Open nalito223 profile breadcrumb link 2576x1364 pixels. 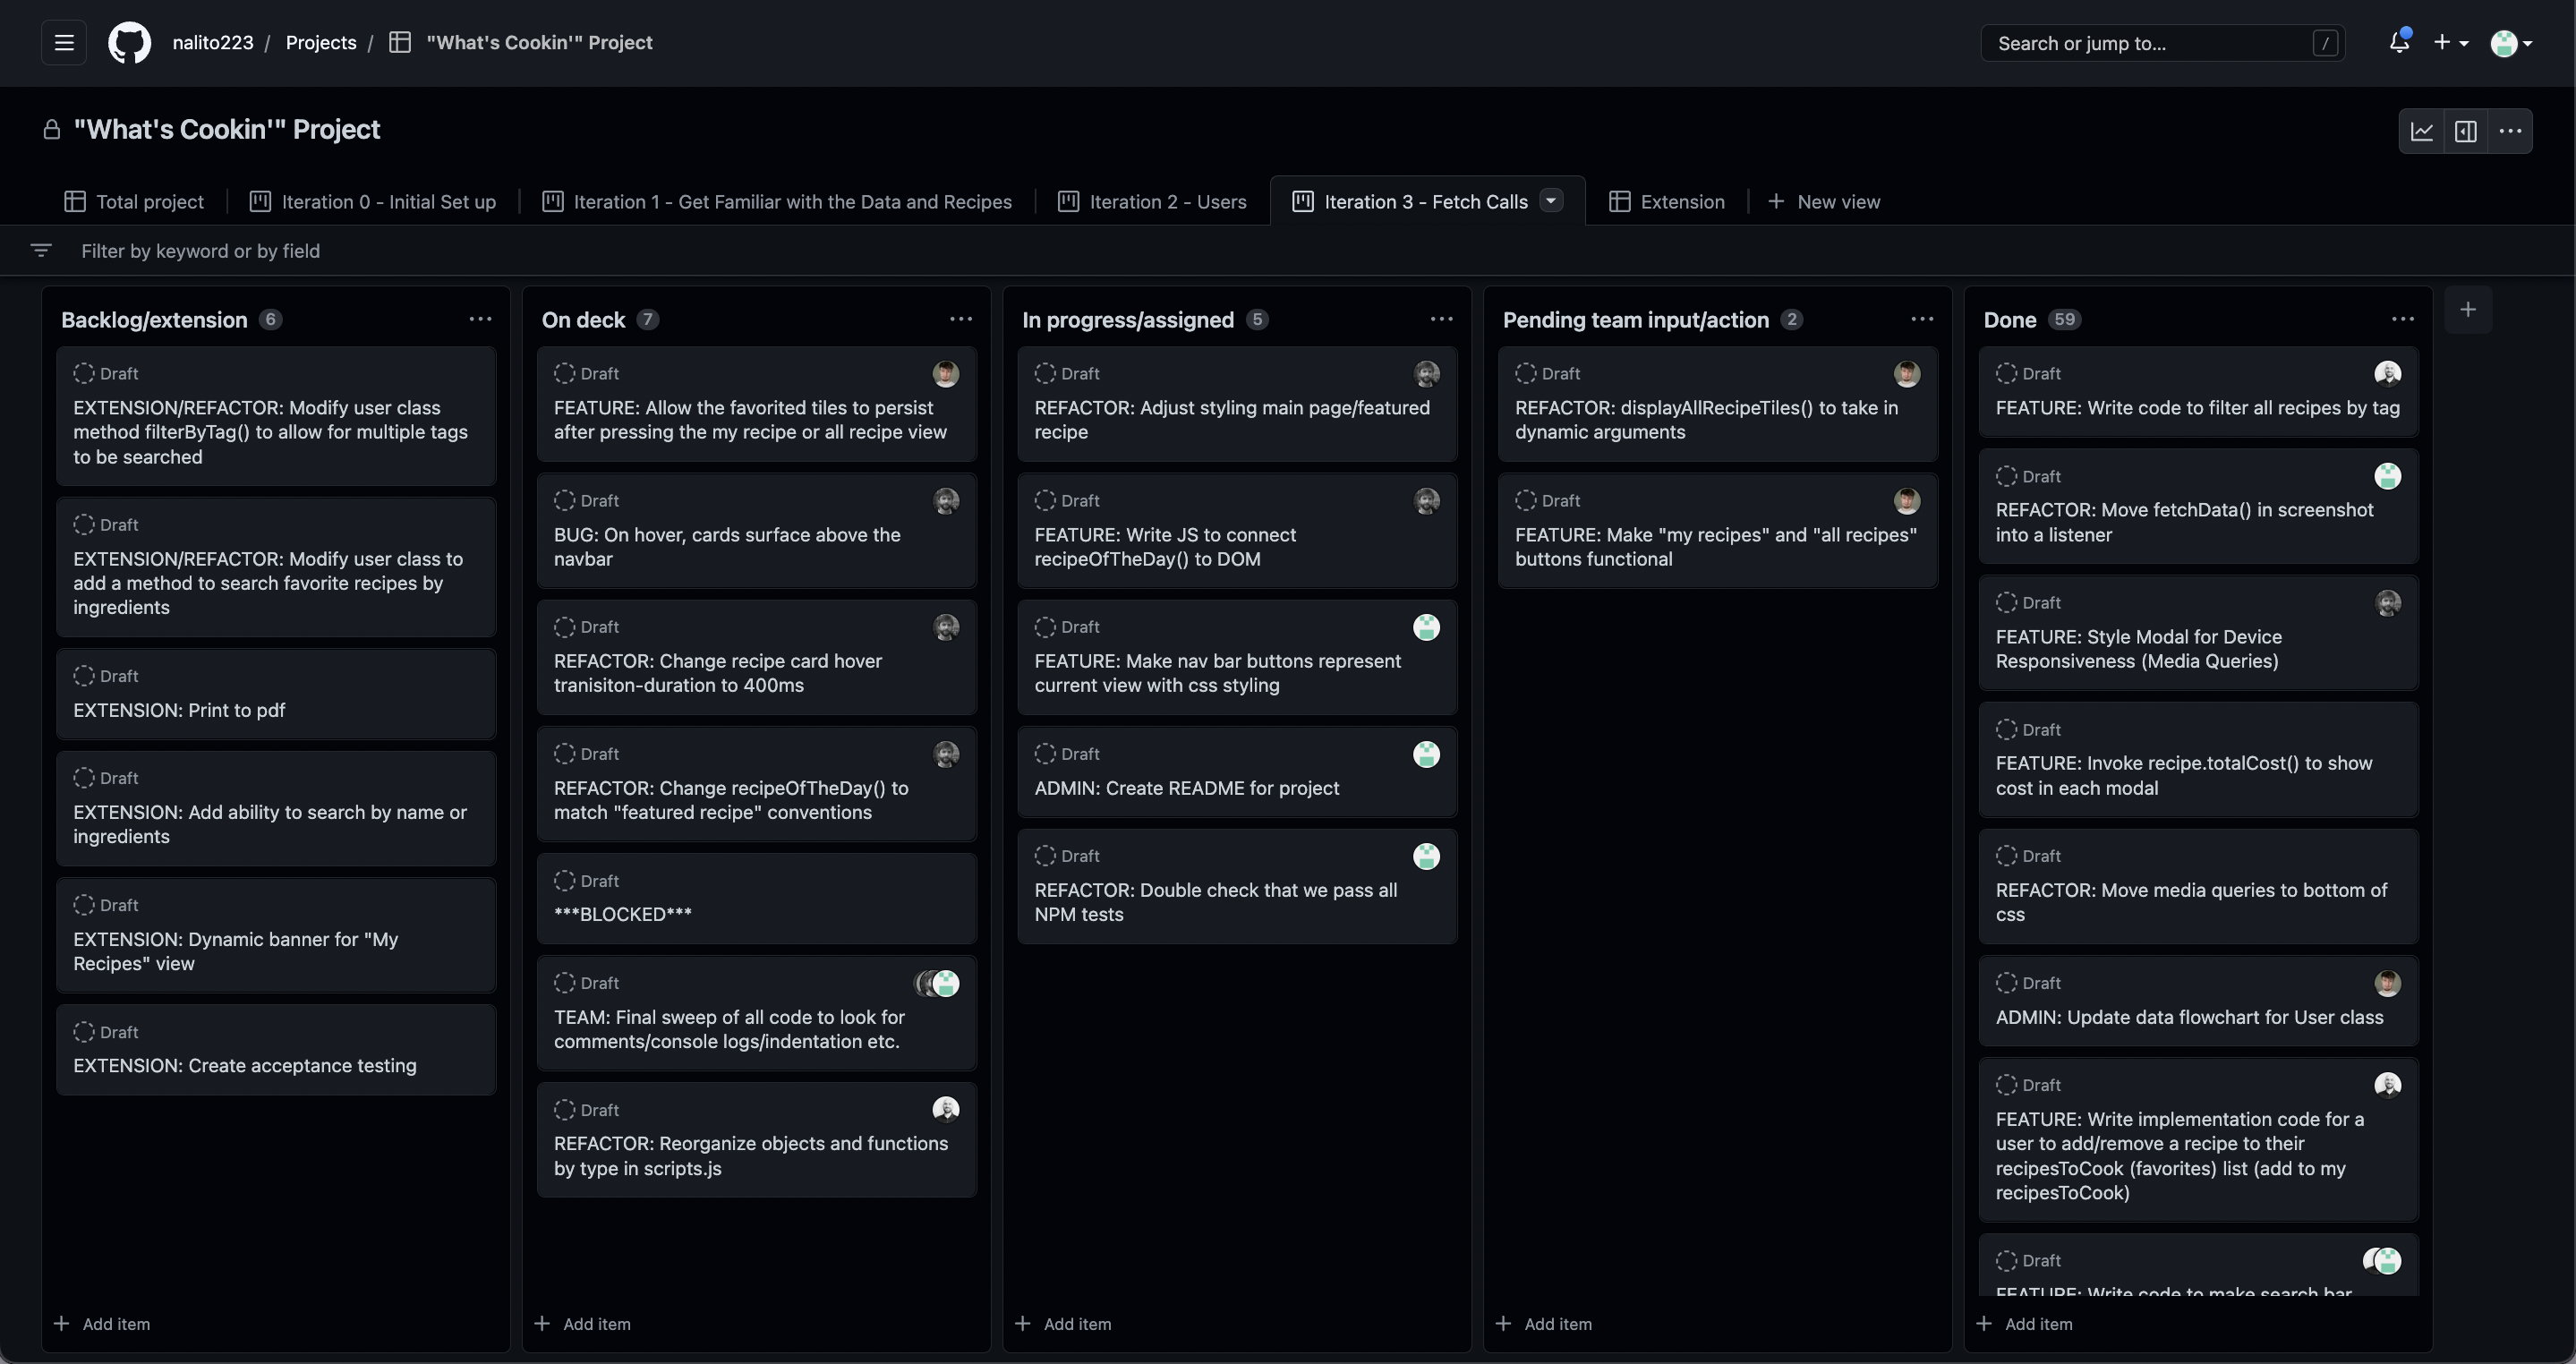tap(213, 42)
